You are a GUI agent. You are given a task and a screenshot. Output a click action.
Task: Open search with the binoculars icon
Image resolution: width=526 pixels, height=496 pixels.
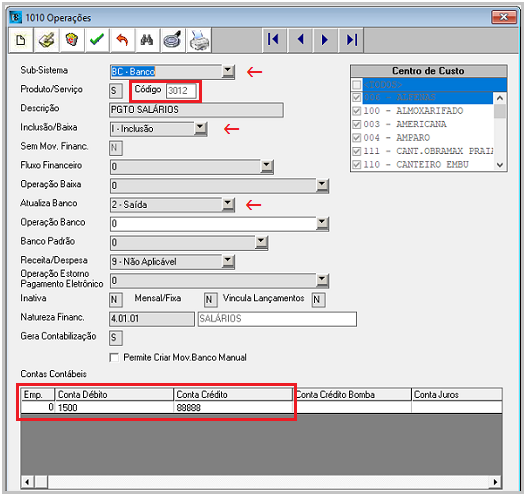coord(147,40)
